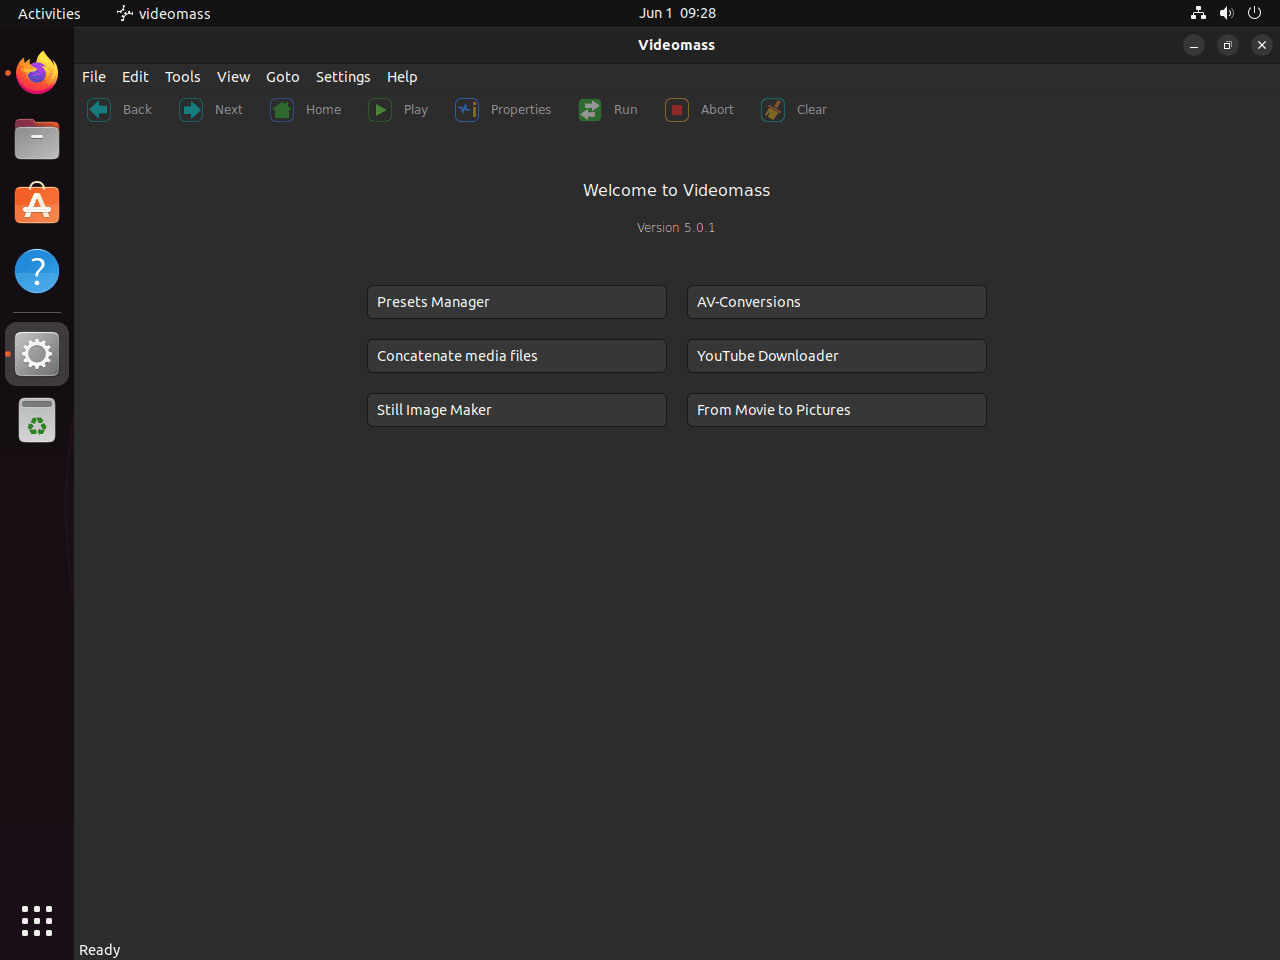1280x960 pixels.
Task: Open the Settings menu
Action: click(343, 77)
